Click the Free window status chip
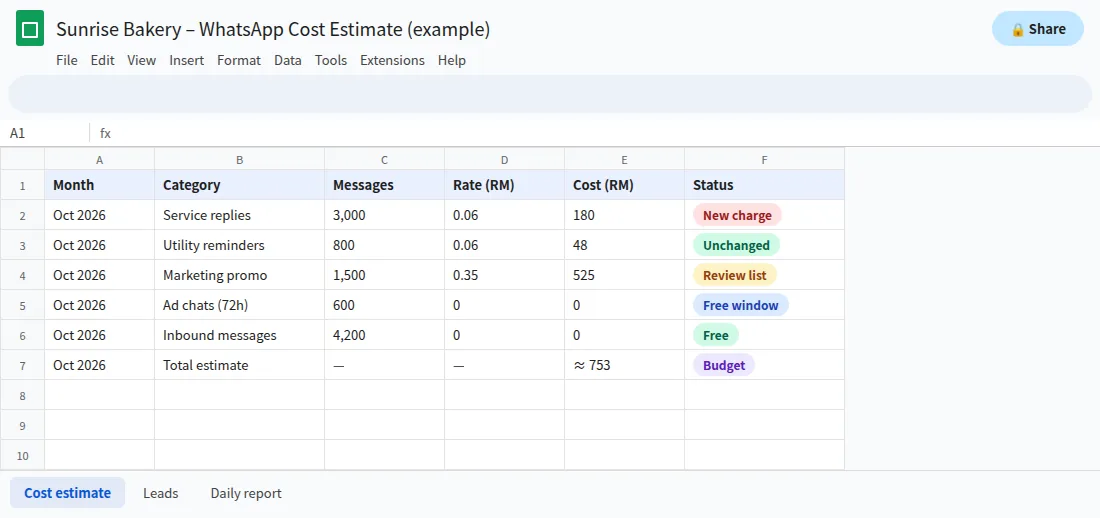The width and height of the screenshot is (1100, 518). (x=741, y=305)
